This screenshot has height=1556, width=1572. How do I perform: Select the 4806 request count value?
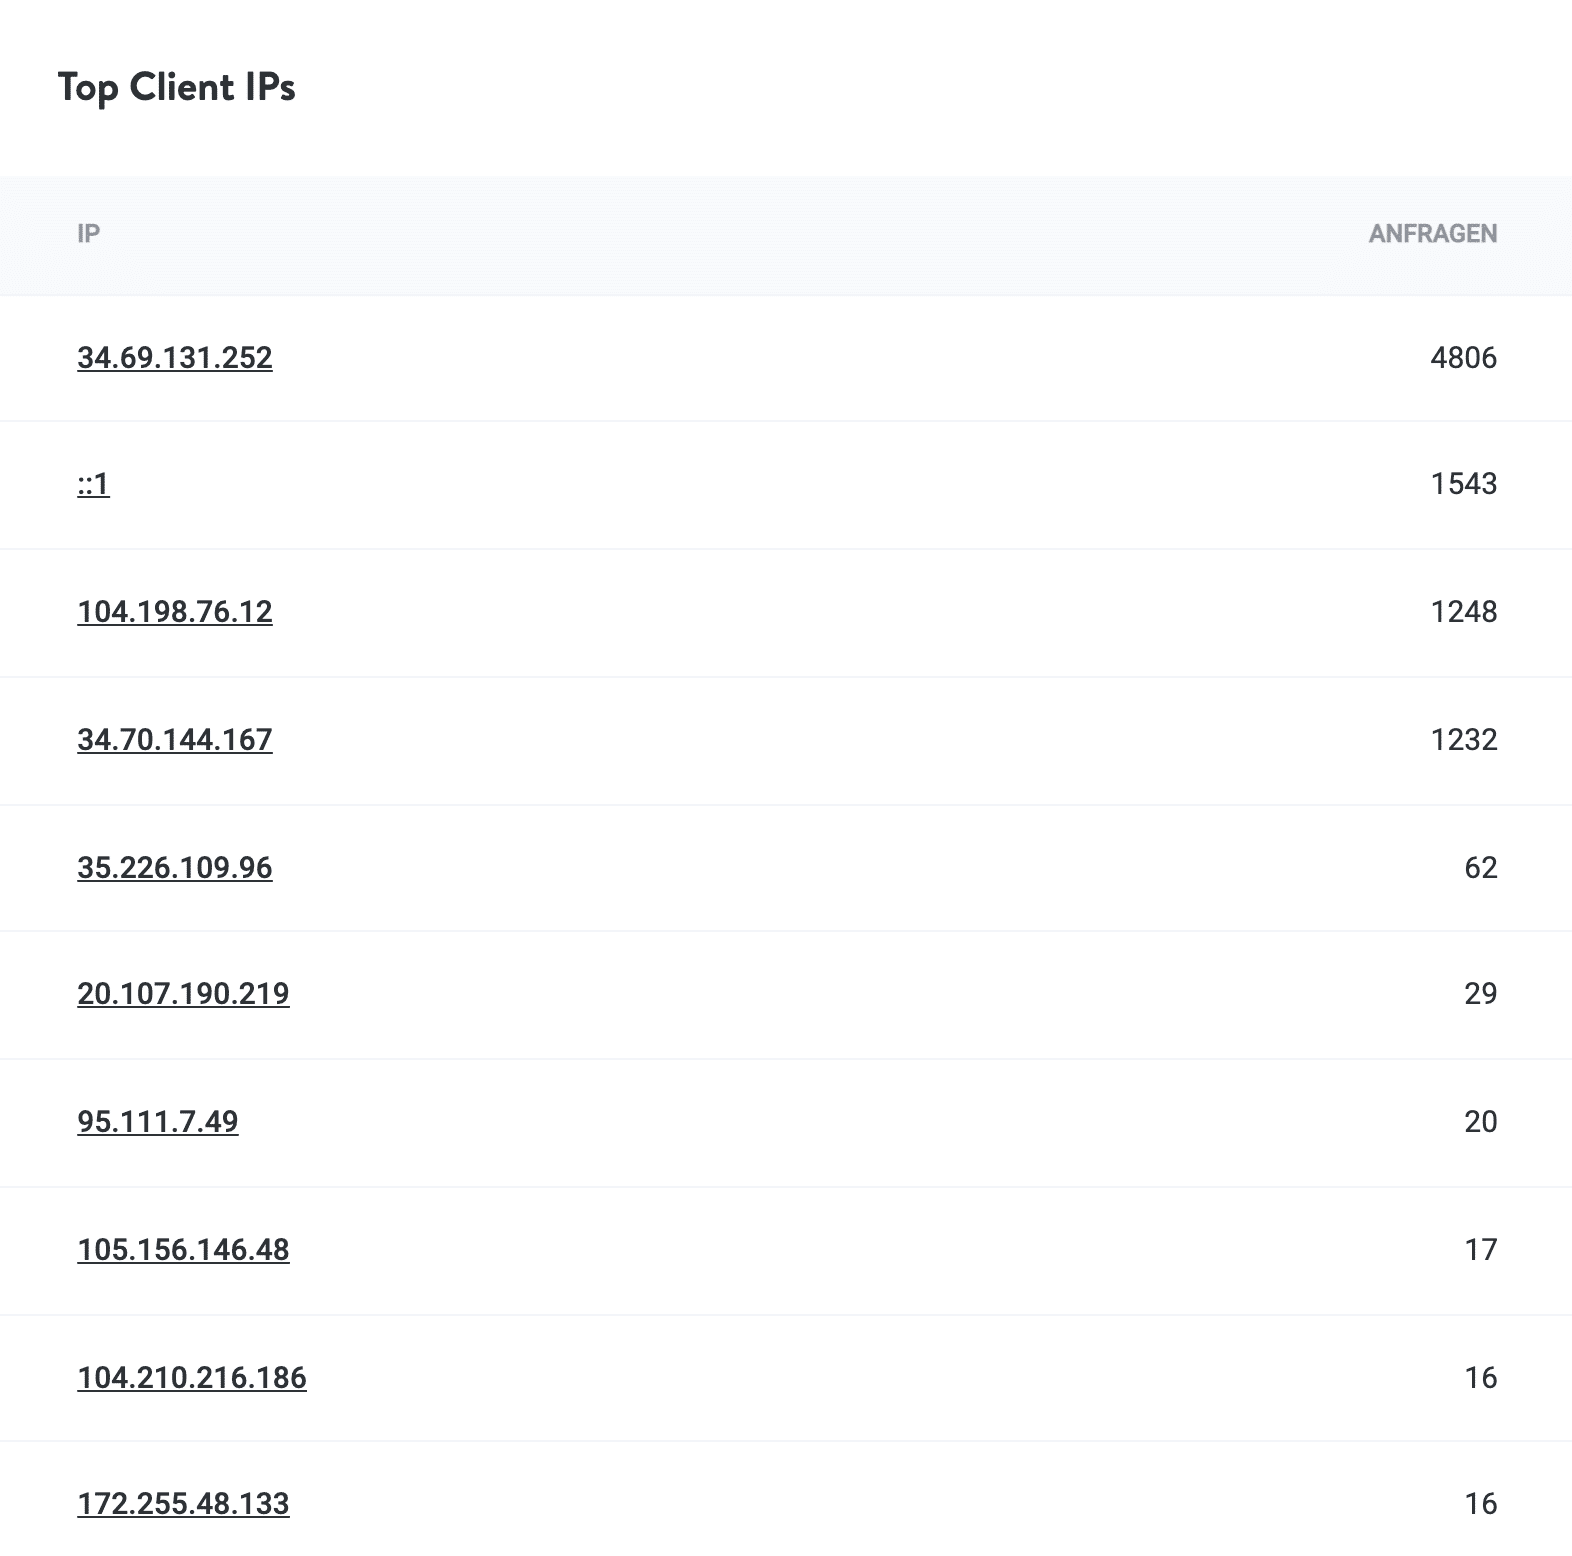(x=1464, y=358)
